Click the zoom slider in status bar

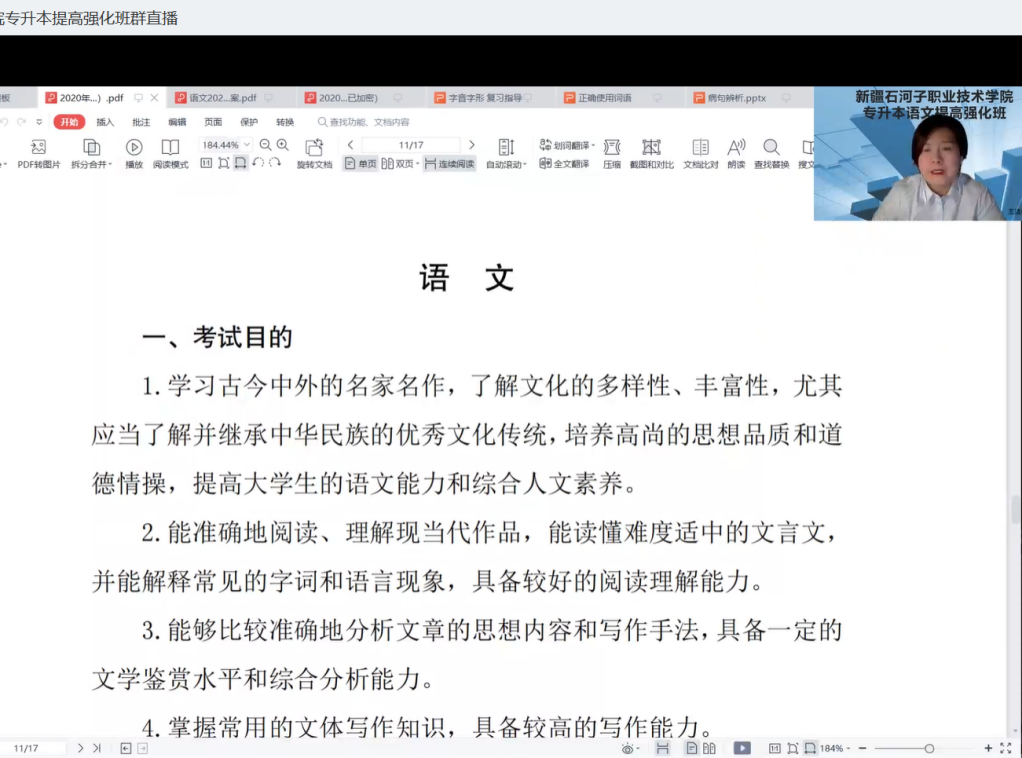coord(929,748)
